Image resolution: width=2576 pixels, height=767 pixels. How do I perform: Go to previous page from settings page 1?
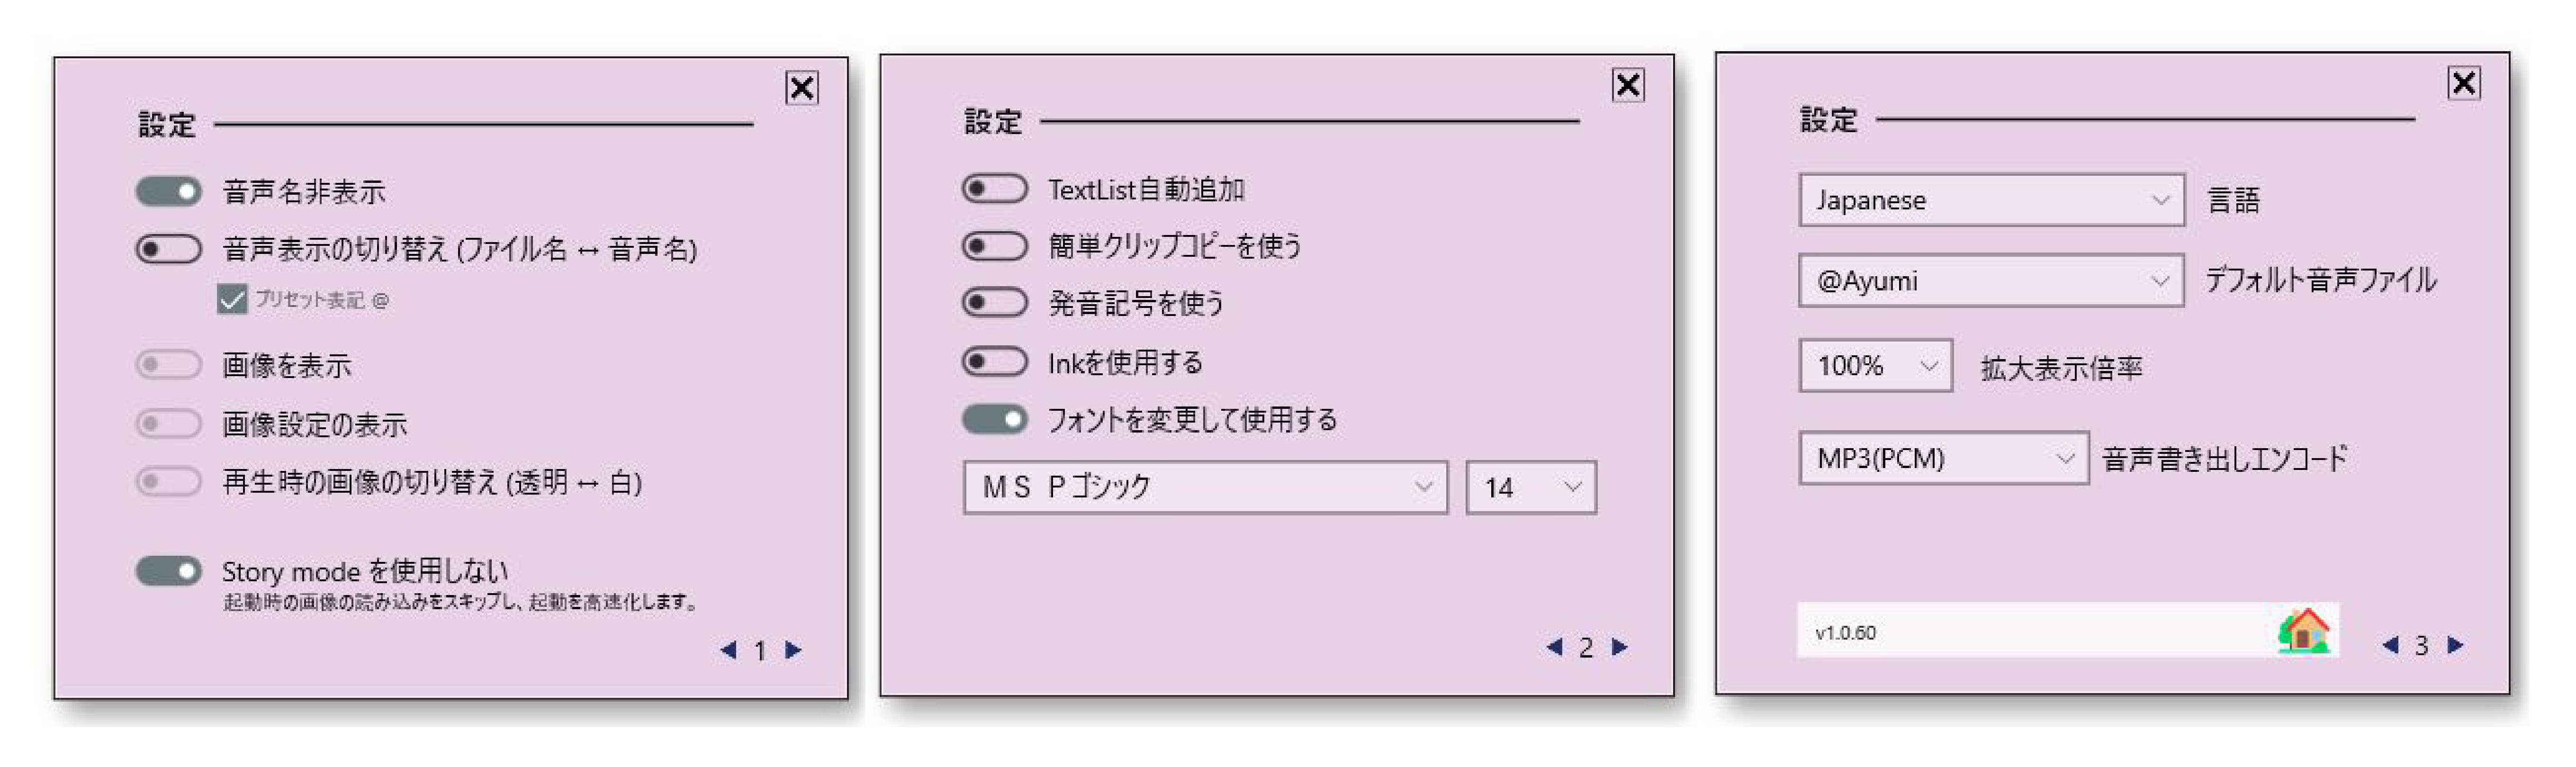pyautogui.click(x=728, y=651)
